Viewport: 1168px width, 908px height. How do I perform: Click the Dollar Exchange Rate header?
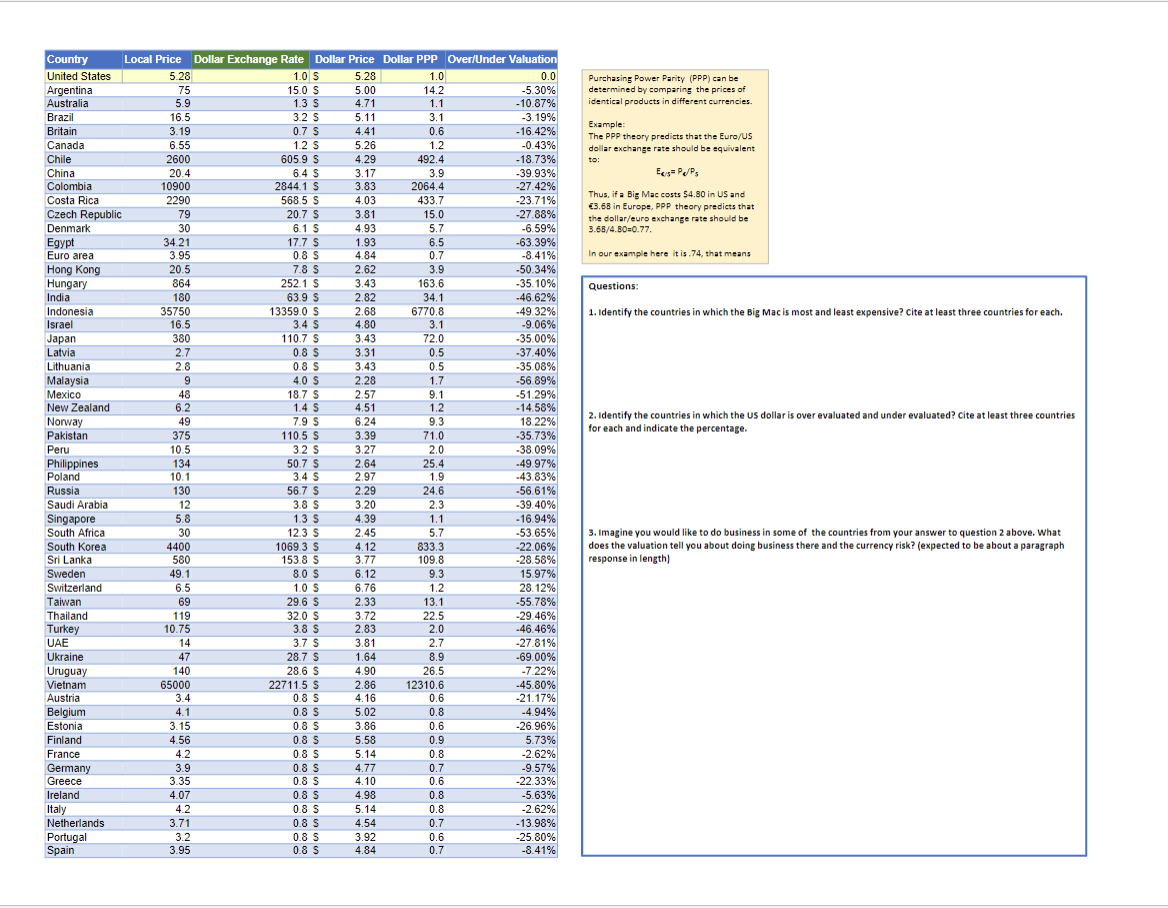coord(250,60)
